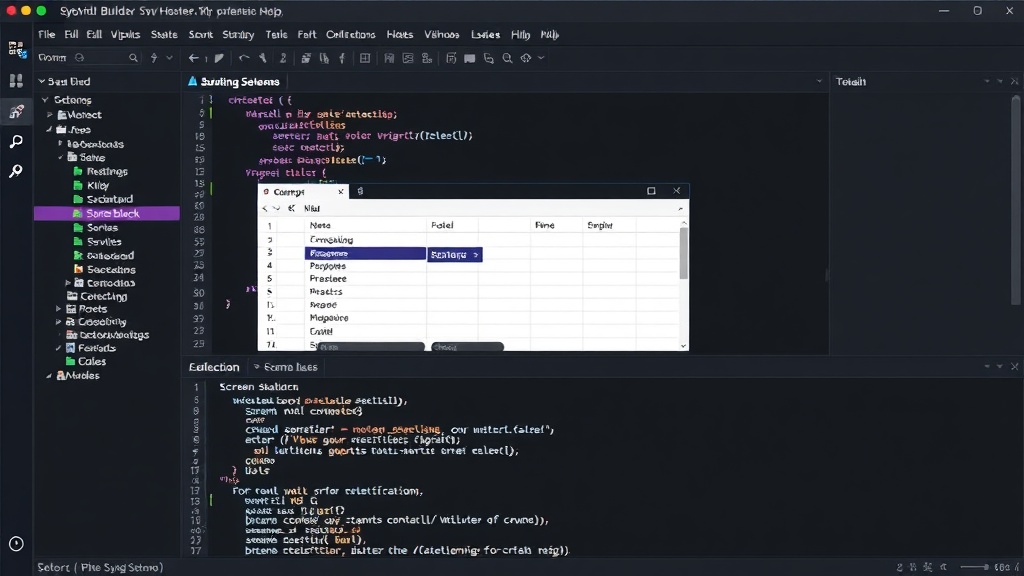The width and height of the screenshot is (1024, 576).
Task: Select the "Mlepaure" row in the dialog table
Action: coord(329,318)
